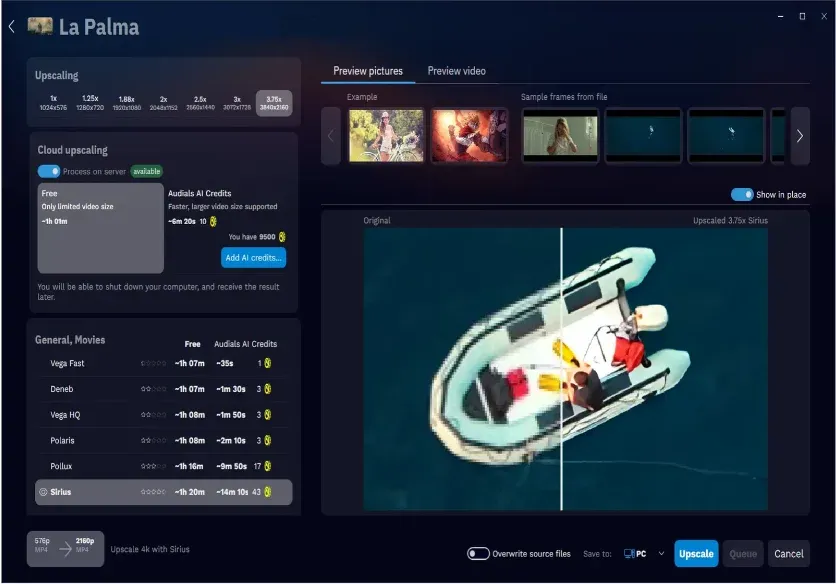Image resolution: width=836 pixels, height=584 pixels.
Task: Choose the 2x 2048x1152 upscaling factor
Action: (164, 103)
